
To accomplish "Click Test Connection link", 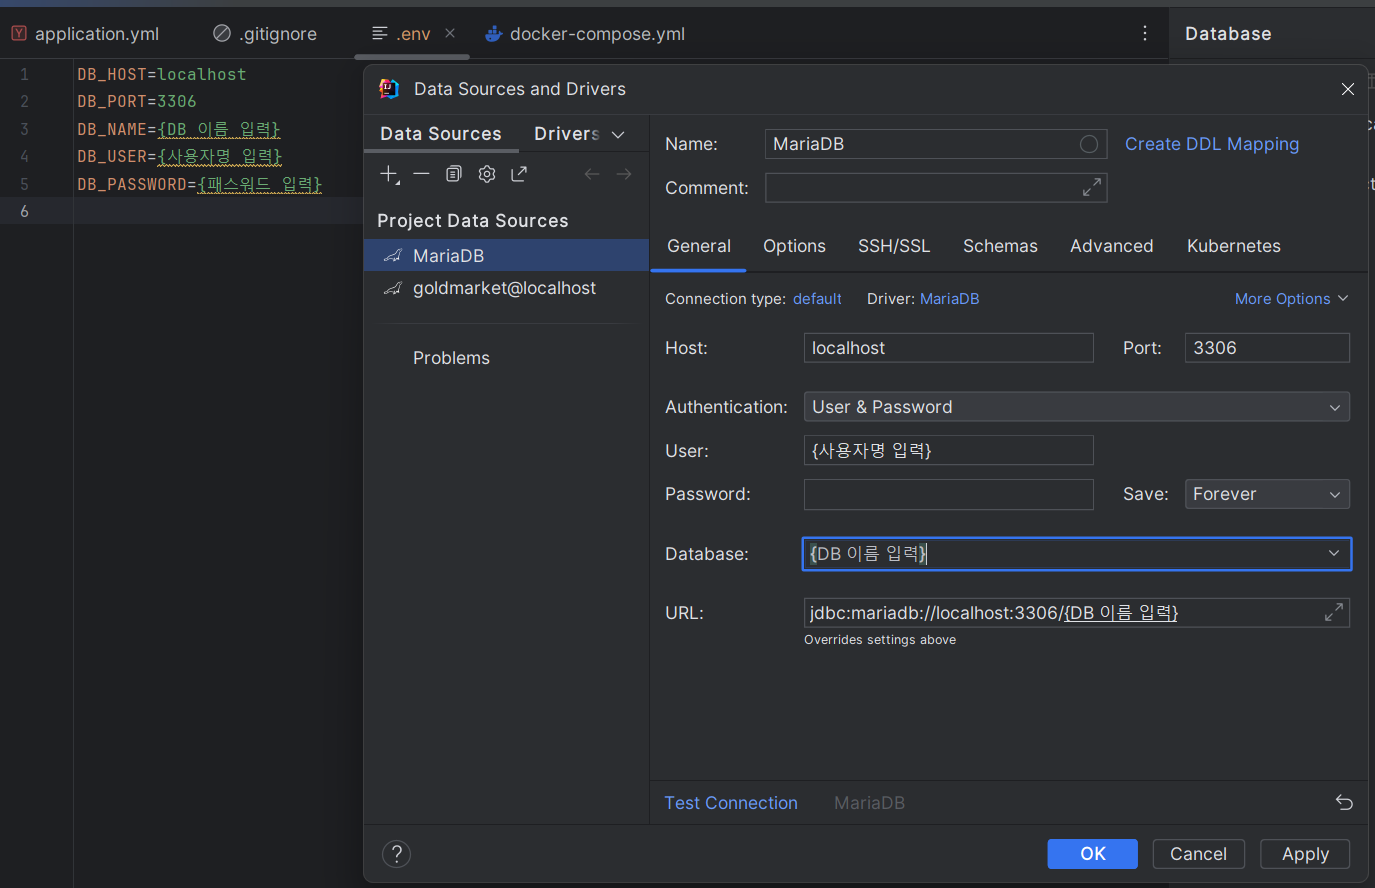I will tap(731, 803).
